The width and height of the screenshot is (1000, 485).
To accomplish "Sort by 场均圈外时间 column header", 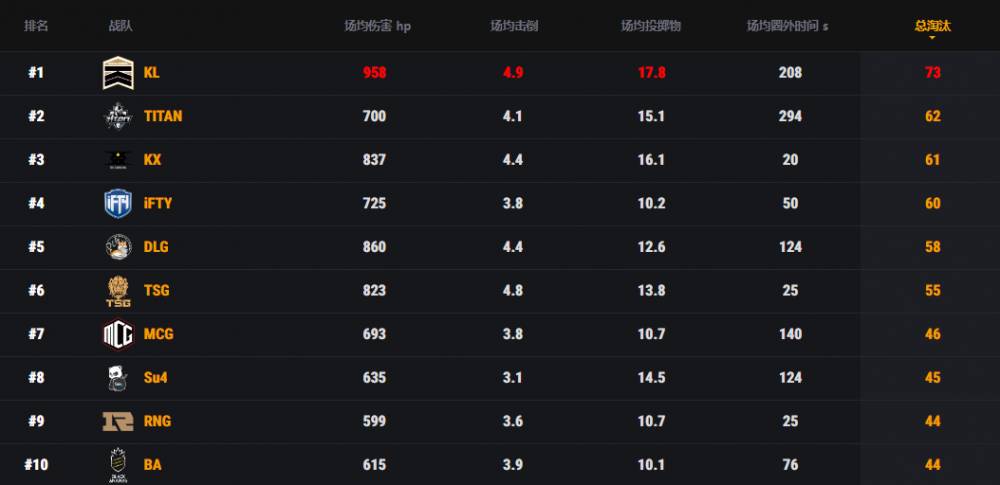I will point(787,26).
